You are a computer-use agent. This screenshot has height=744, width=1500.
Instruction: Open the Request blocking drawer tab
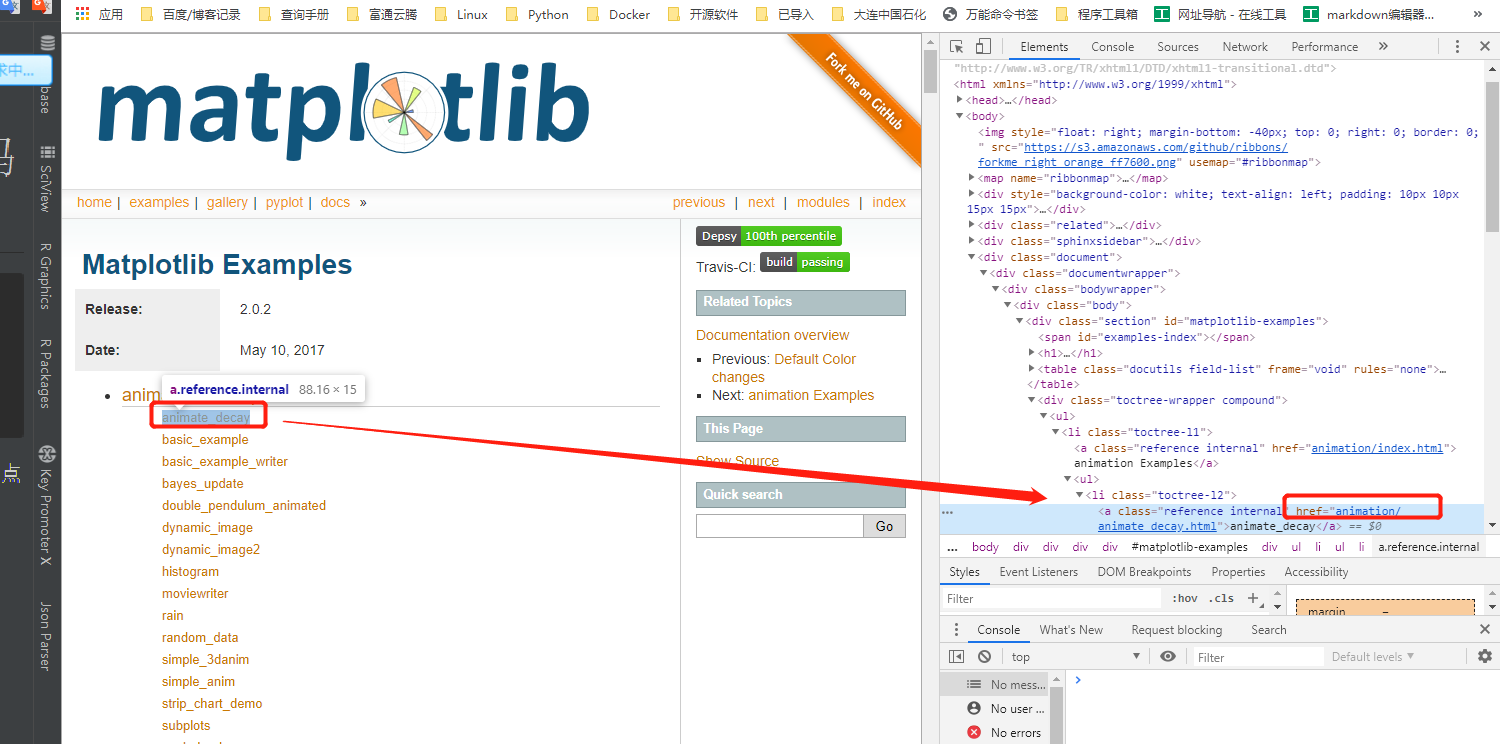[x=1177, y=630]
